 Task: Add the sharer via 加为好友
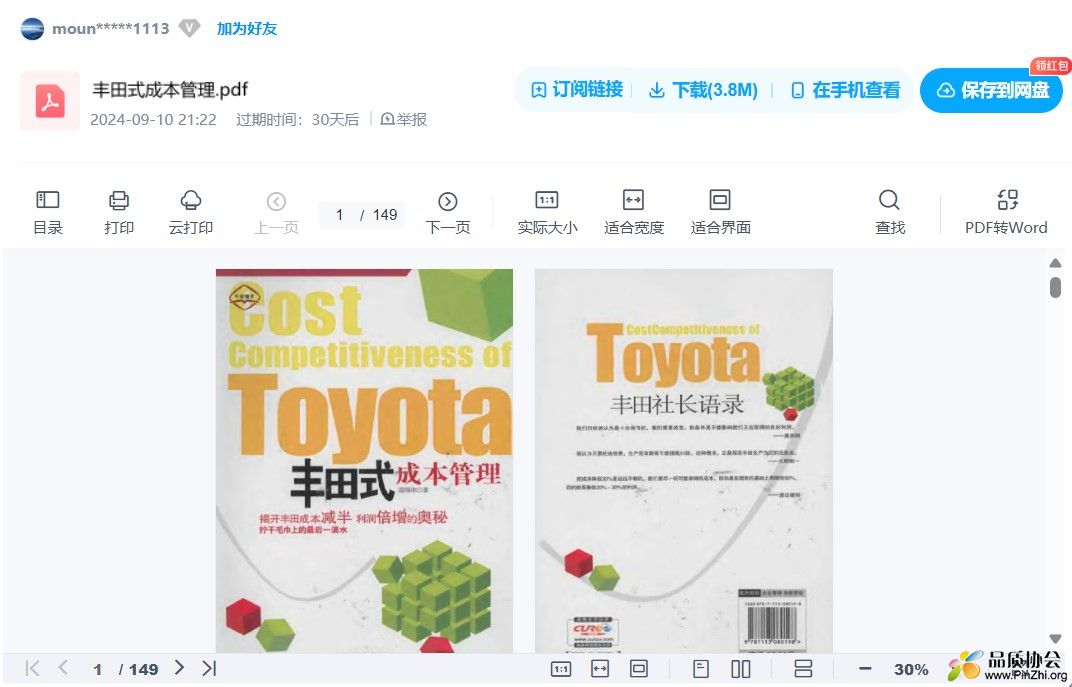tap(247, 29)
